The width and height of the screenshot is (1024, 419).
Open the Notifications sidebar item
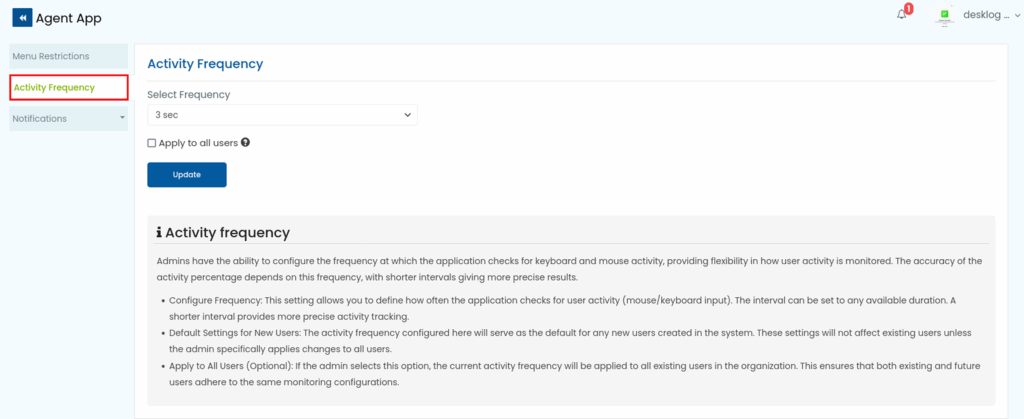click(x=40, y=118)
